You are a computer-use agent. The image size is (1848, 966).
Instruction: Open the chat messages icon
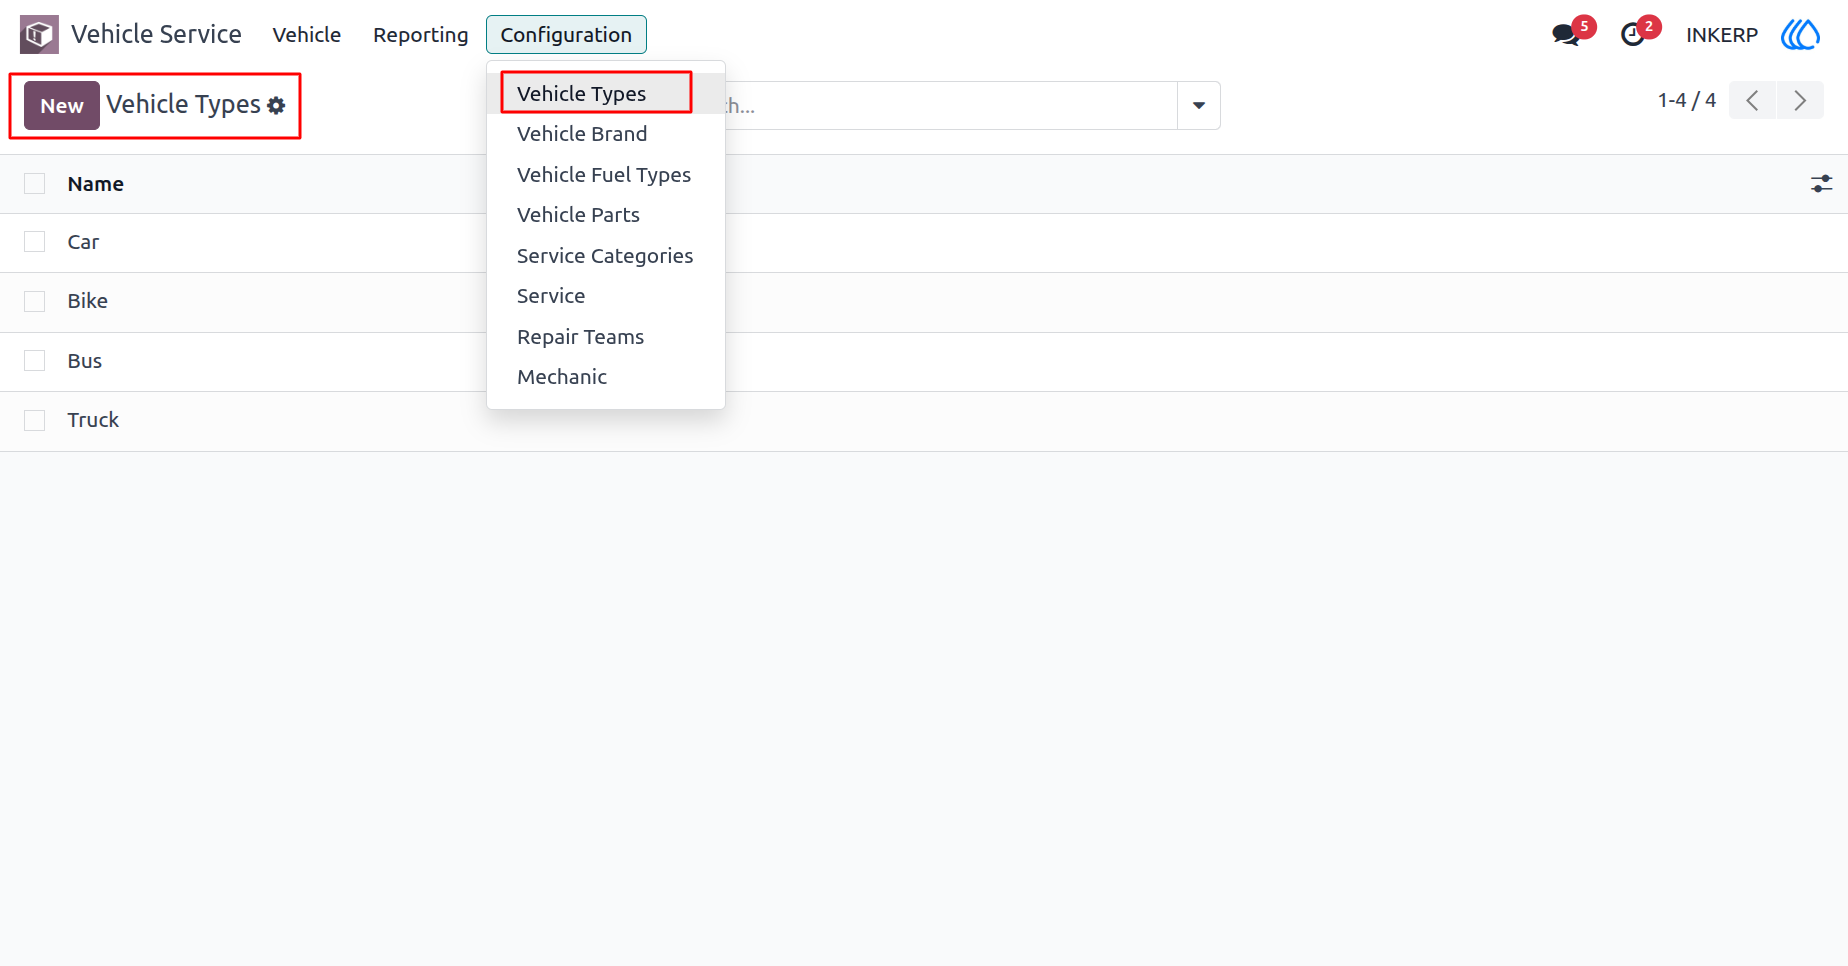1566,35
